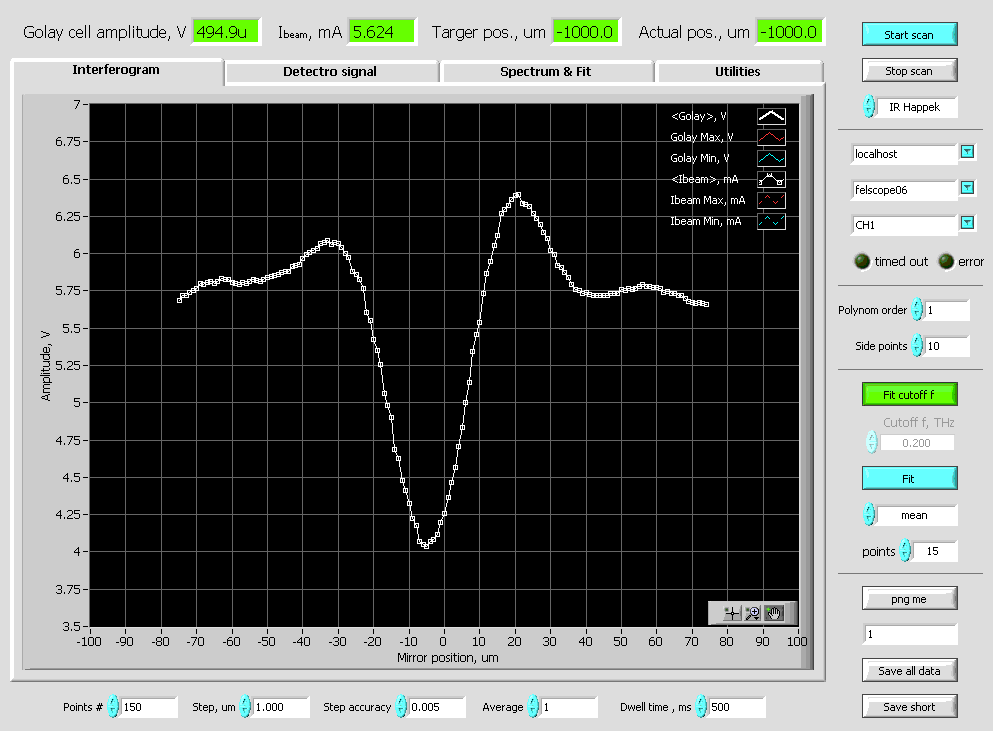Screen dimensions: 993x731
Task: Click the Polynom order value field
Action: (x=947, y=310)
